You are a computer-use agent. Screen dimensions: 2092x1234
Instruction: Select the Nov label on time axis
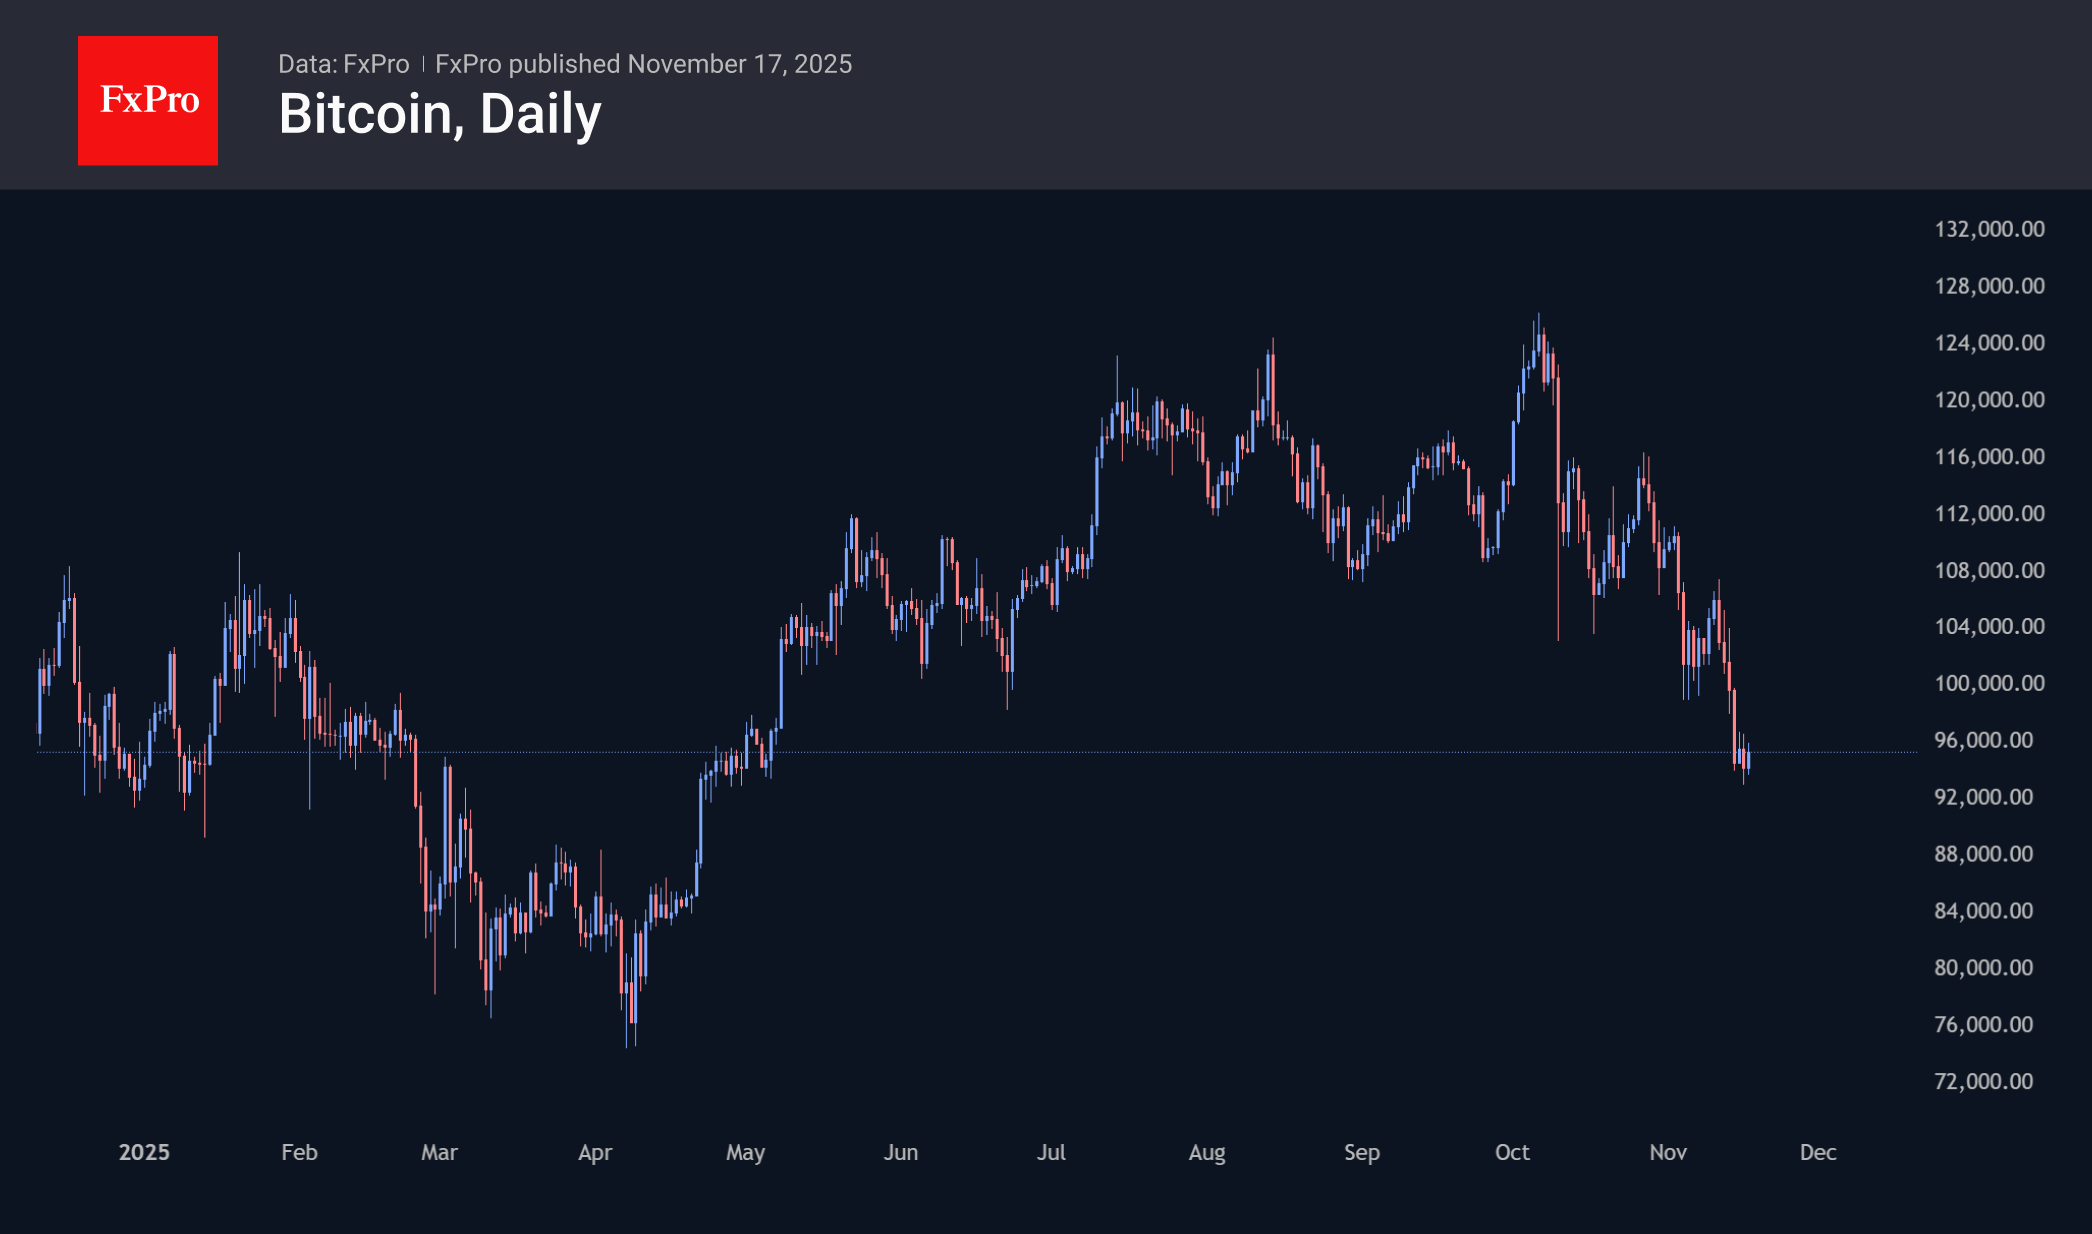pos(1668,1152)
